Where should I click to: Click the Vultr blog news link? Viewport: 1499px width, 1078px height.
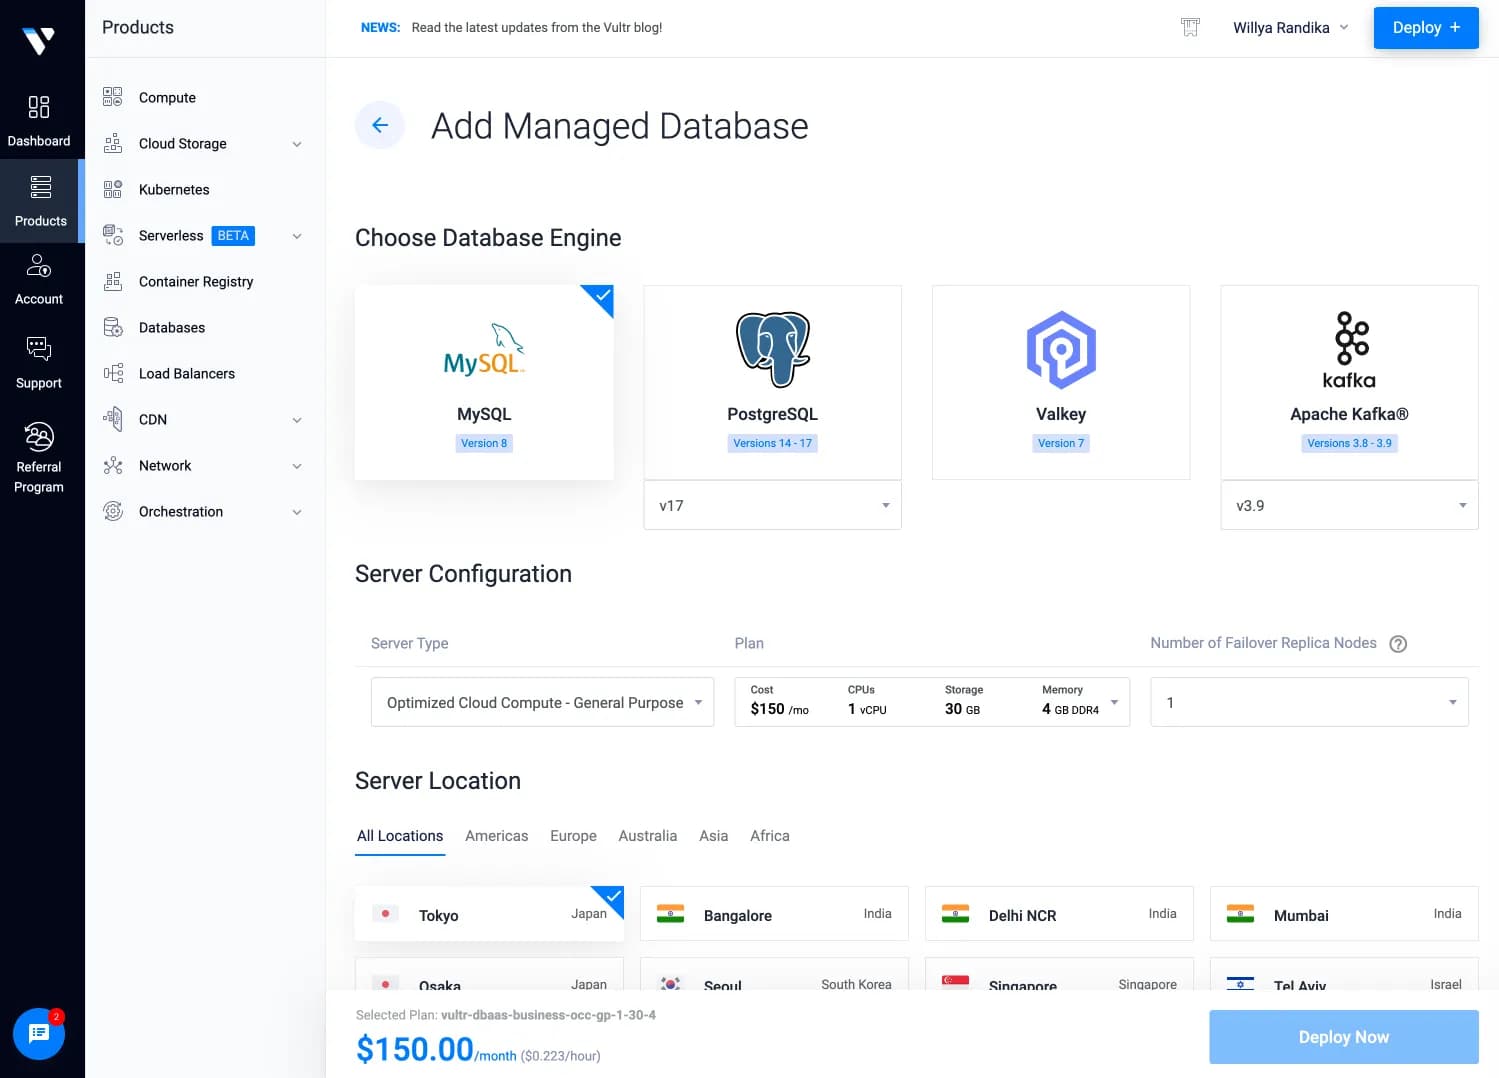(x=537, y=28)
